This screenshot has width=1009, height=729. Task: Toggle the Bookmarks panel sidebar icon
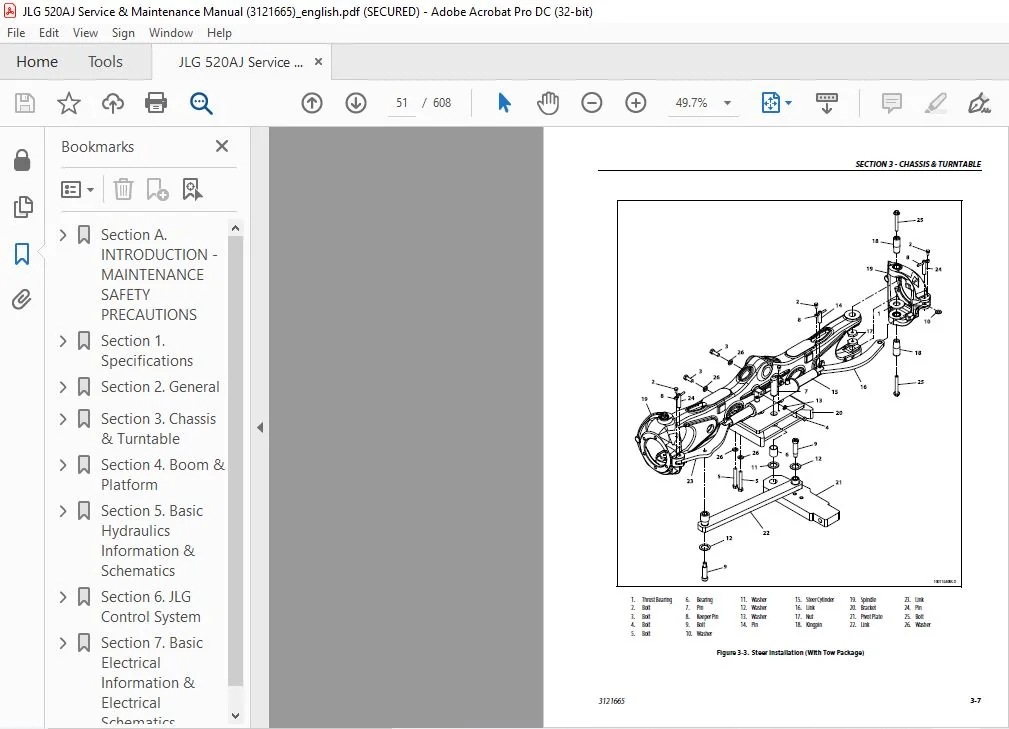[x=22, y=254]
